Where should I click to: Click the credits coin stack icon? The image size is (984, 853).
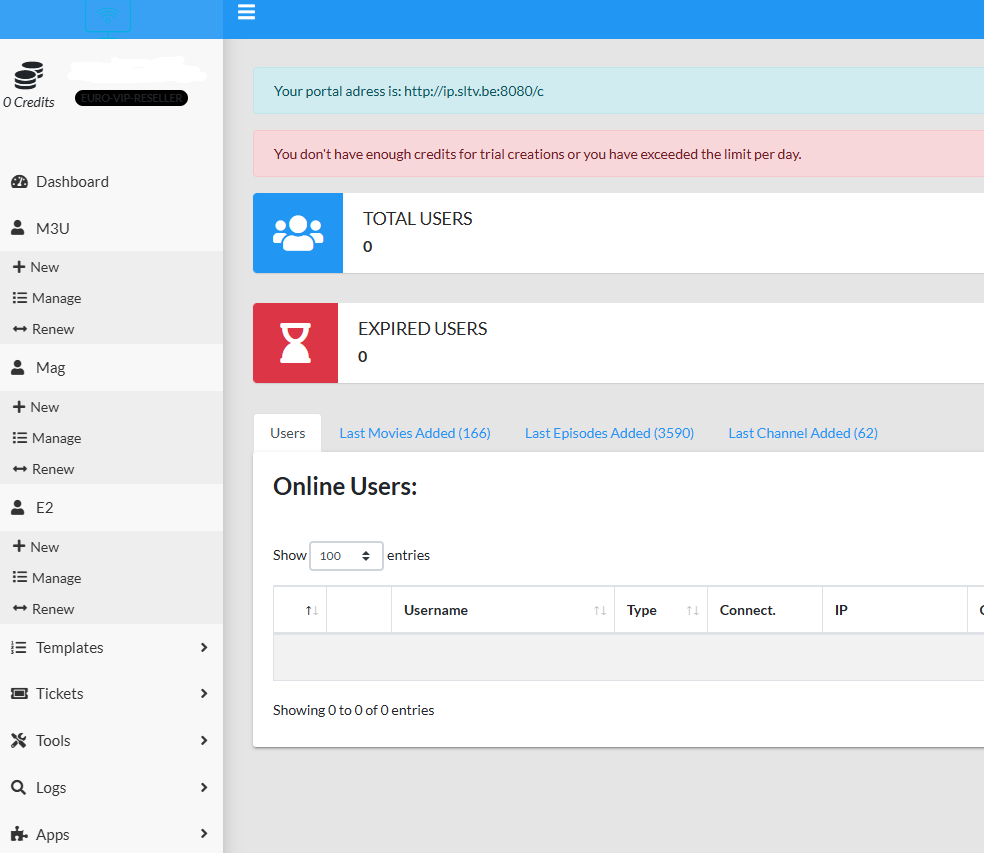[29, 76]
